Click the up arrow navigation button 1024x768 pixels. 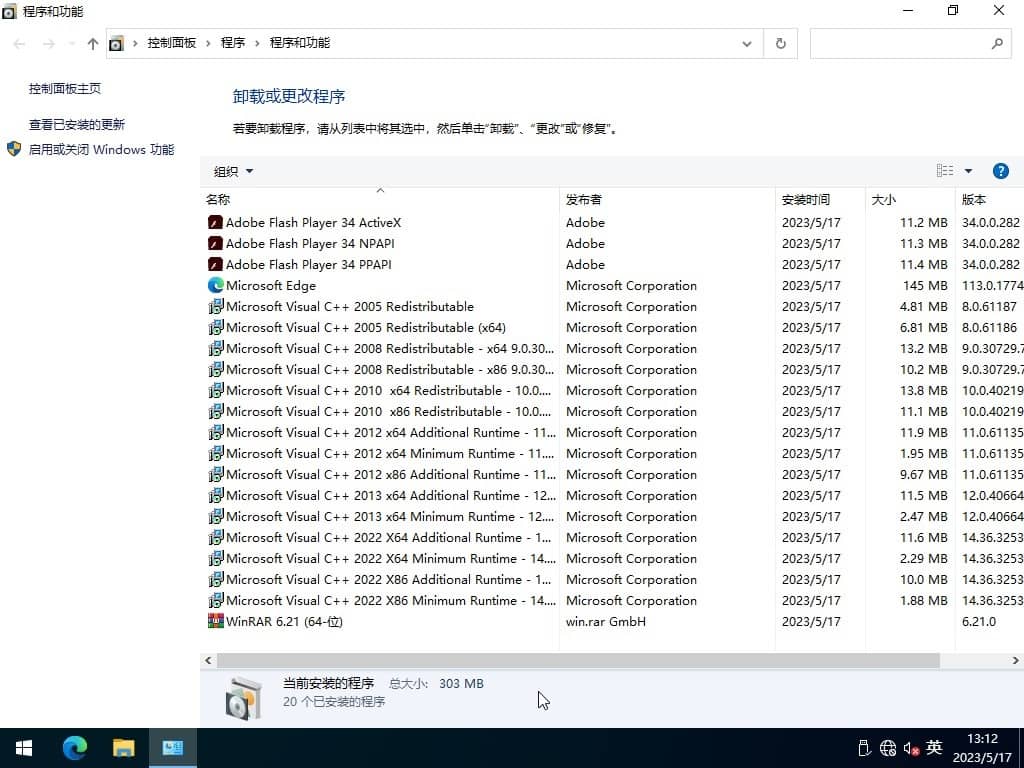pyautogui.click(x=93, y=43)
